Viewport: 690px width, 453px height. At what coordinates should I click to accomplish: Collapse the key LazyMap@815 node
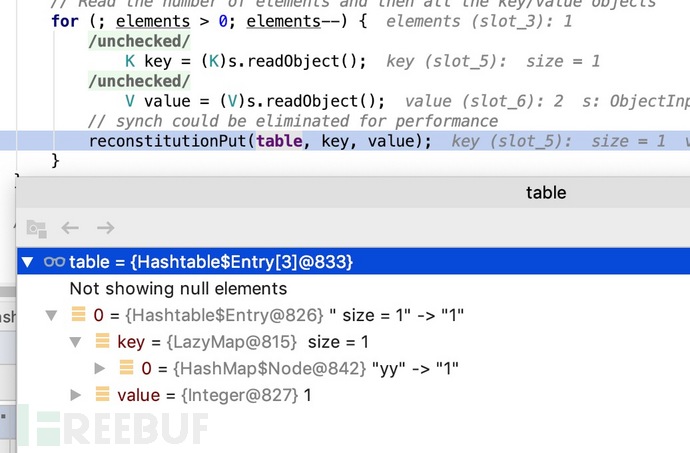click(76, 342)
